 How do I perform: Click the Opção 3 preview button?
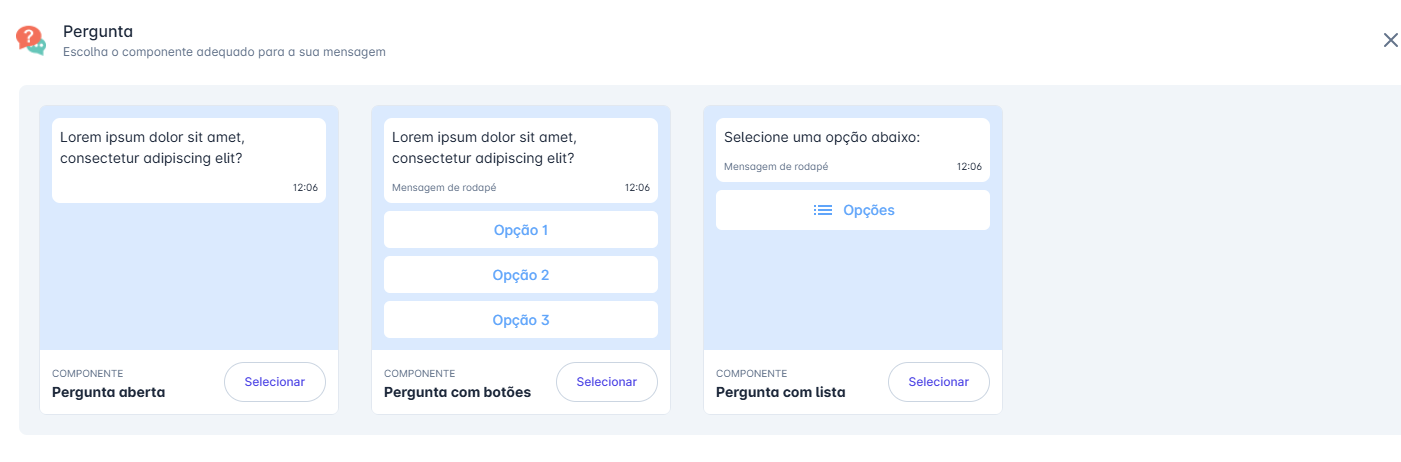click(521, 320)
